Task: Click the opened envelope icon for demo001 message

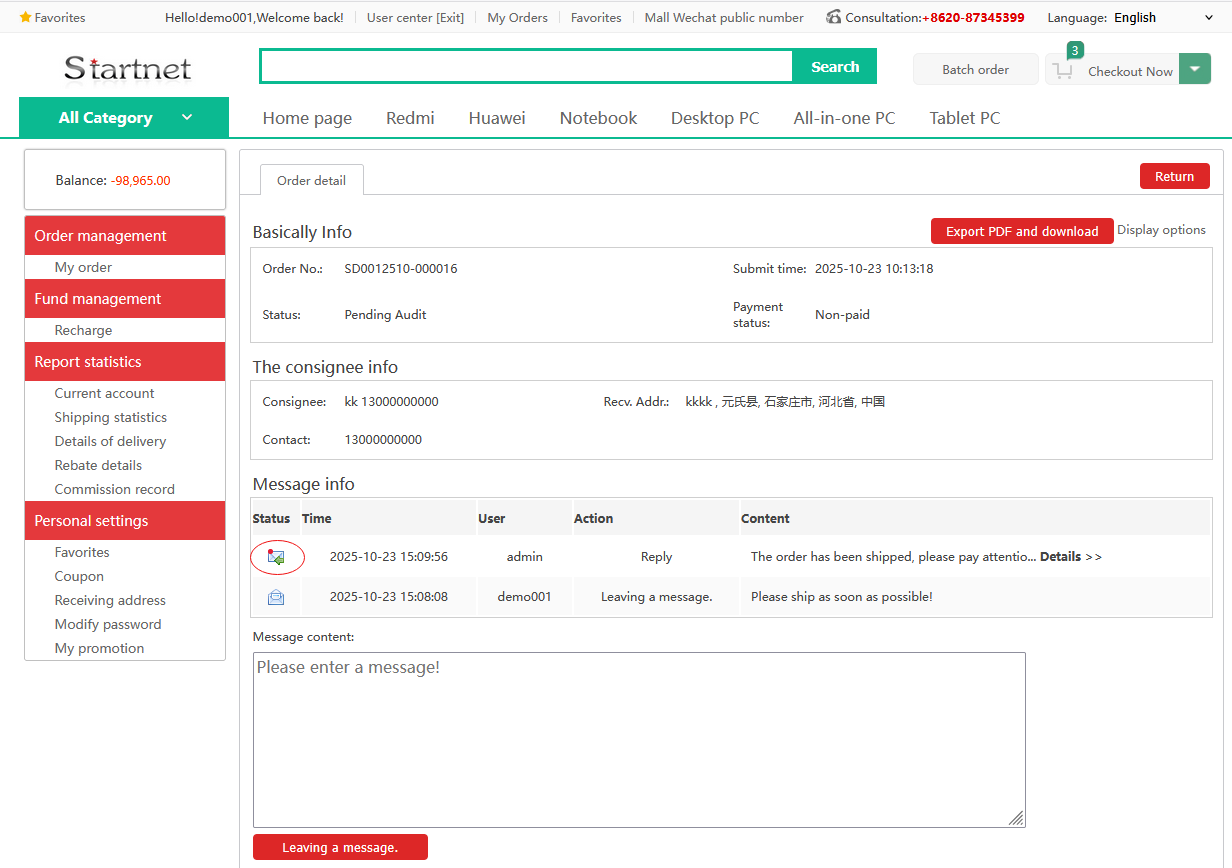Action: 276,597
